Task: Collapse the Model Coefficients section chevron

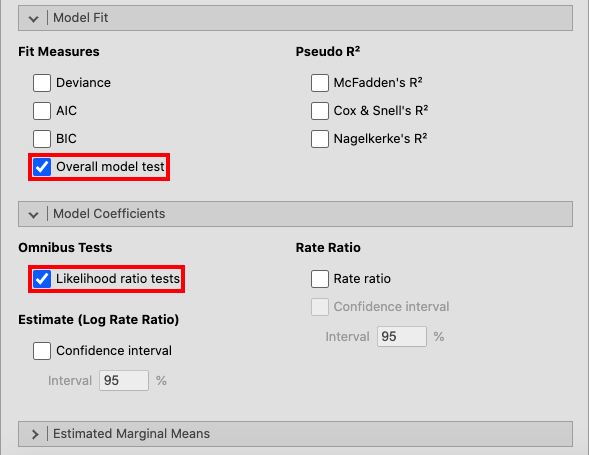Action: click(x=33, y=215)
